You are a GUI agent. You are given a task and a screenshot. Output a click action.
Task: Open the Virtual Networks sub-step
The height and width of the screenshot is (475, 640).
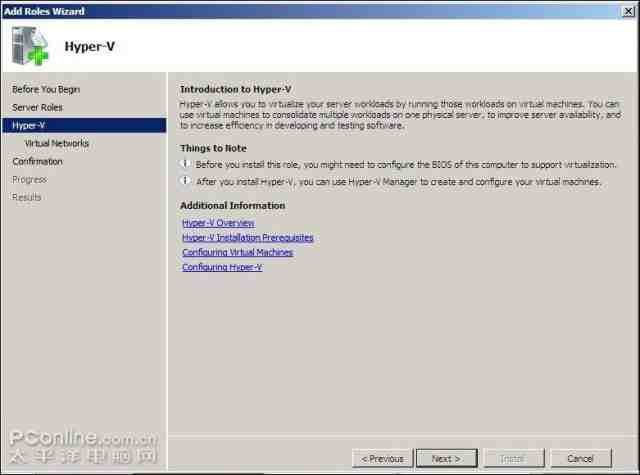click(57, 143)
